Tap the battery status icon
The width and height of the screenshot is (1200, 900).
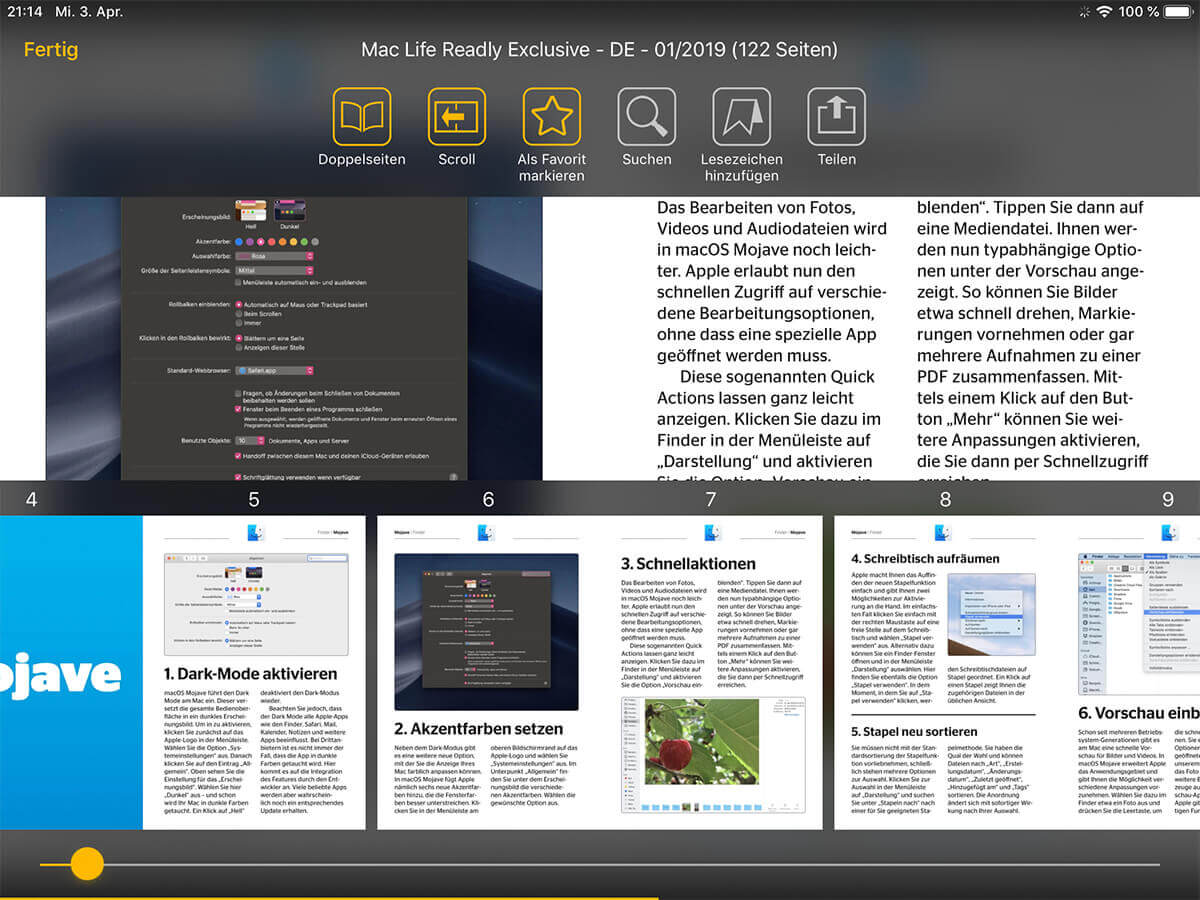point(1180,11)
